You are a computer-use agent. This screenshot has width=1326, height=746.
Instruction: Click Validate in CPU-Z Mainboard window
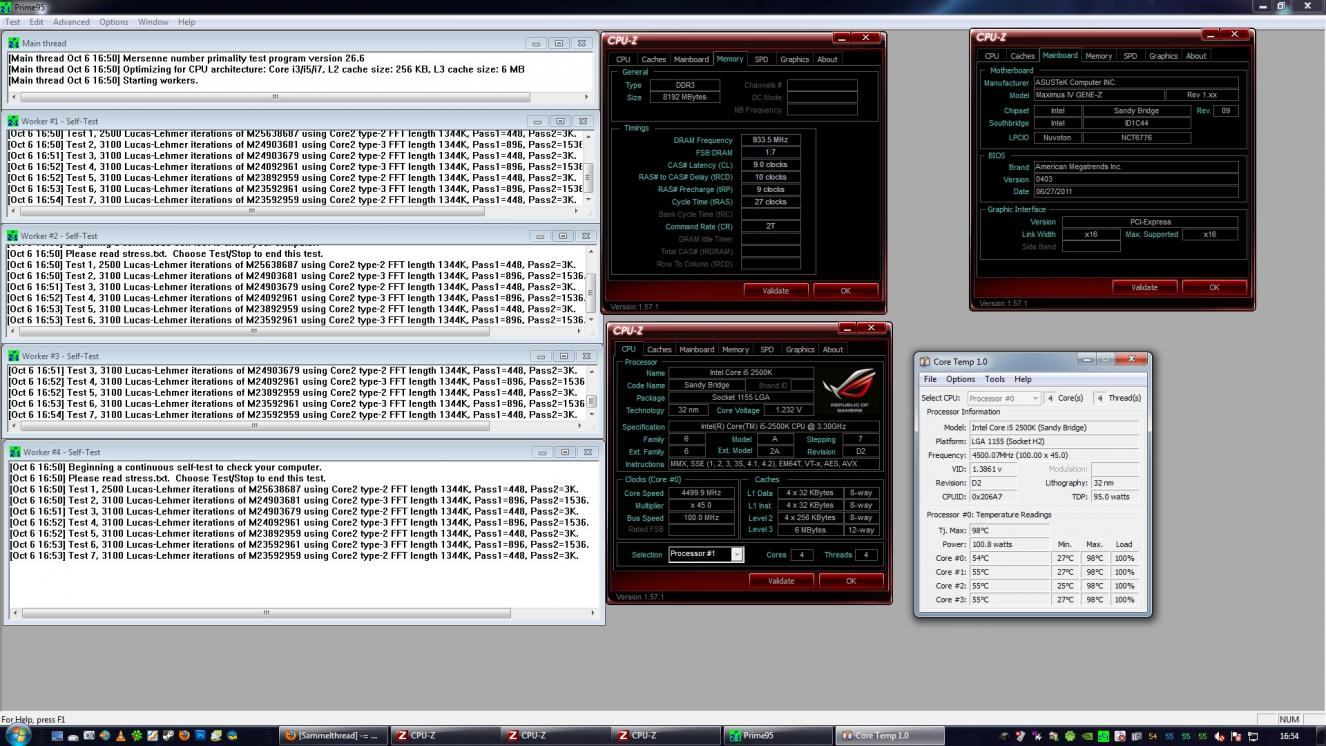coord(1144,287)
